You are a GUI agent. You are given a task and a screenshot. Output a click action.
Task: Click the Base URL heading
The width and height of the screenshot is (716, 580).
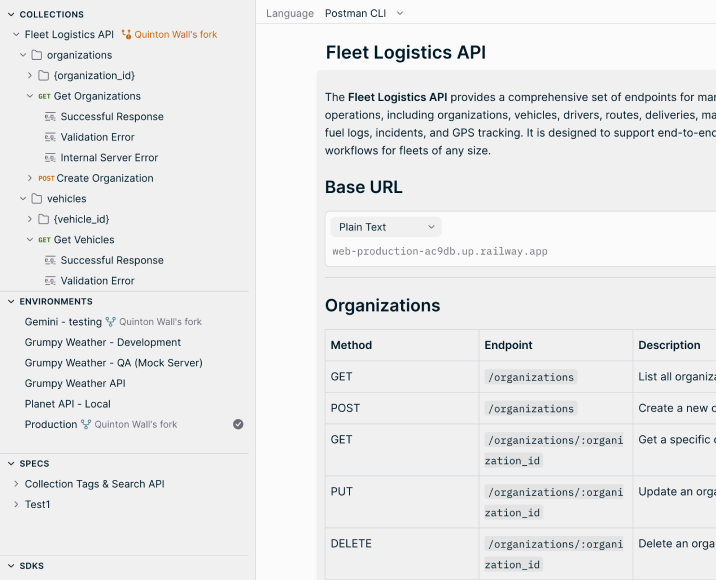click(x=364, y=187)
